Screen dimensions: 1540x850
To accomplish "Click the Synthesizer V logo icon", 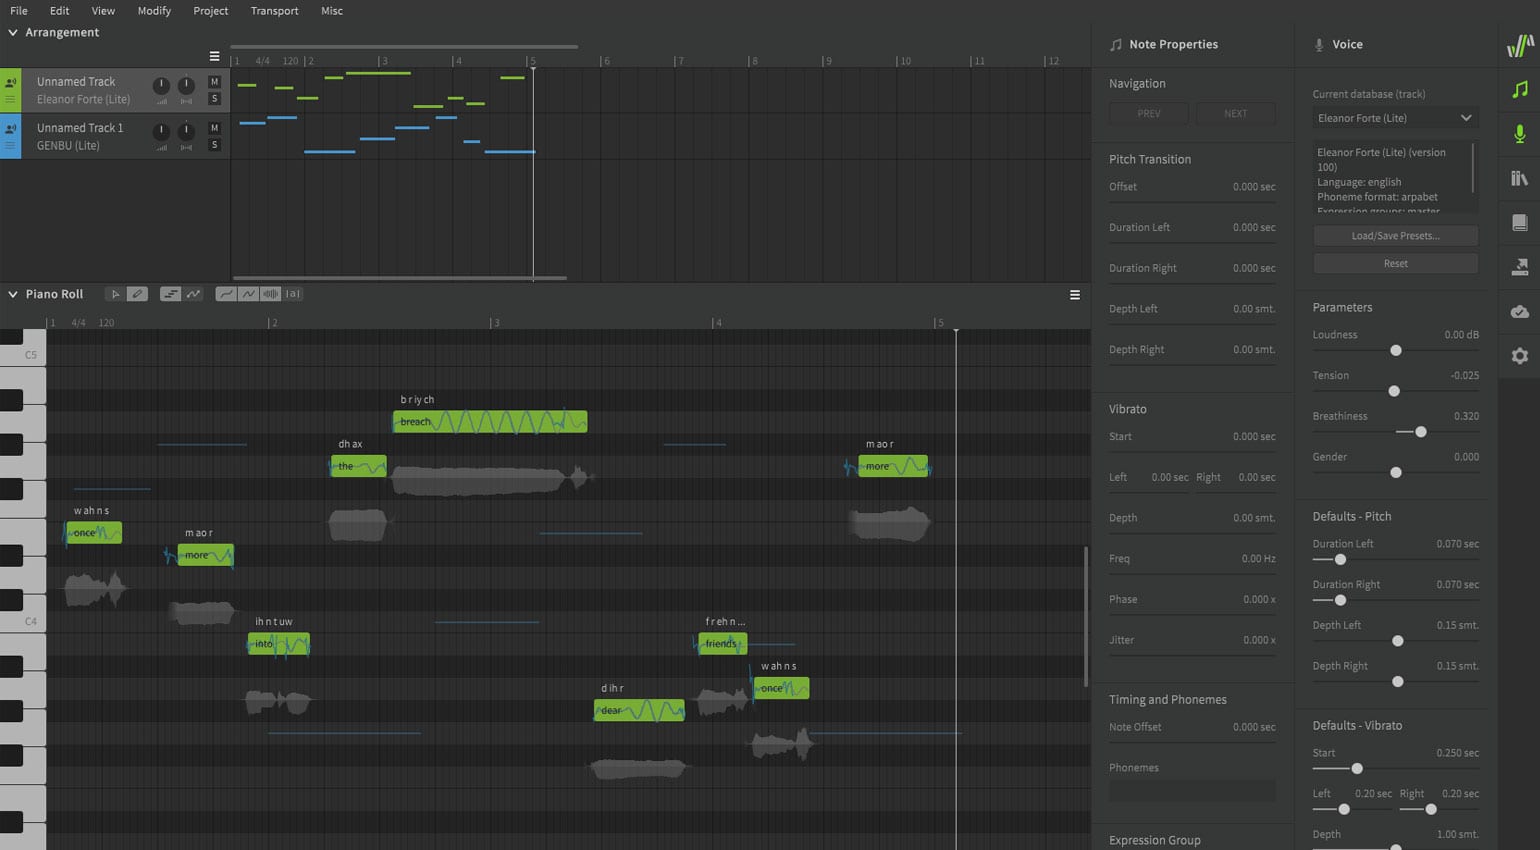I will point(1520,45).
